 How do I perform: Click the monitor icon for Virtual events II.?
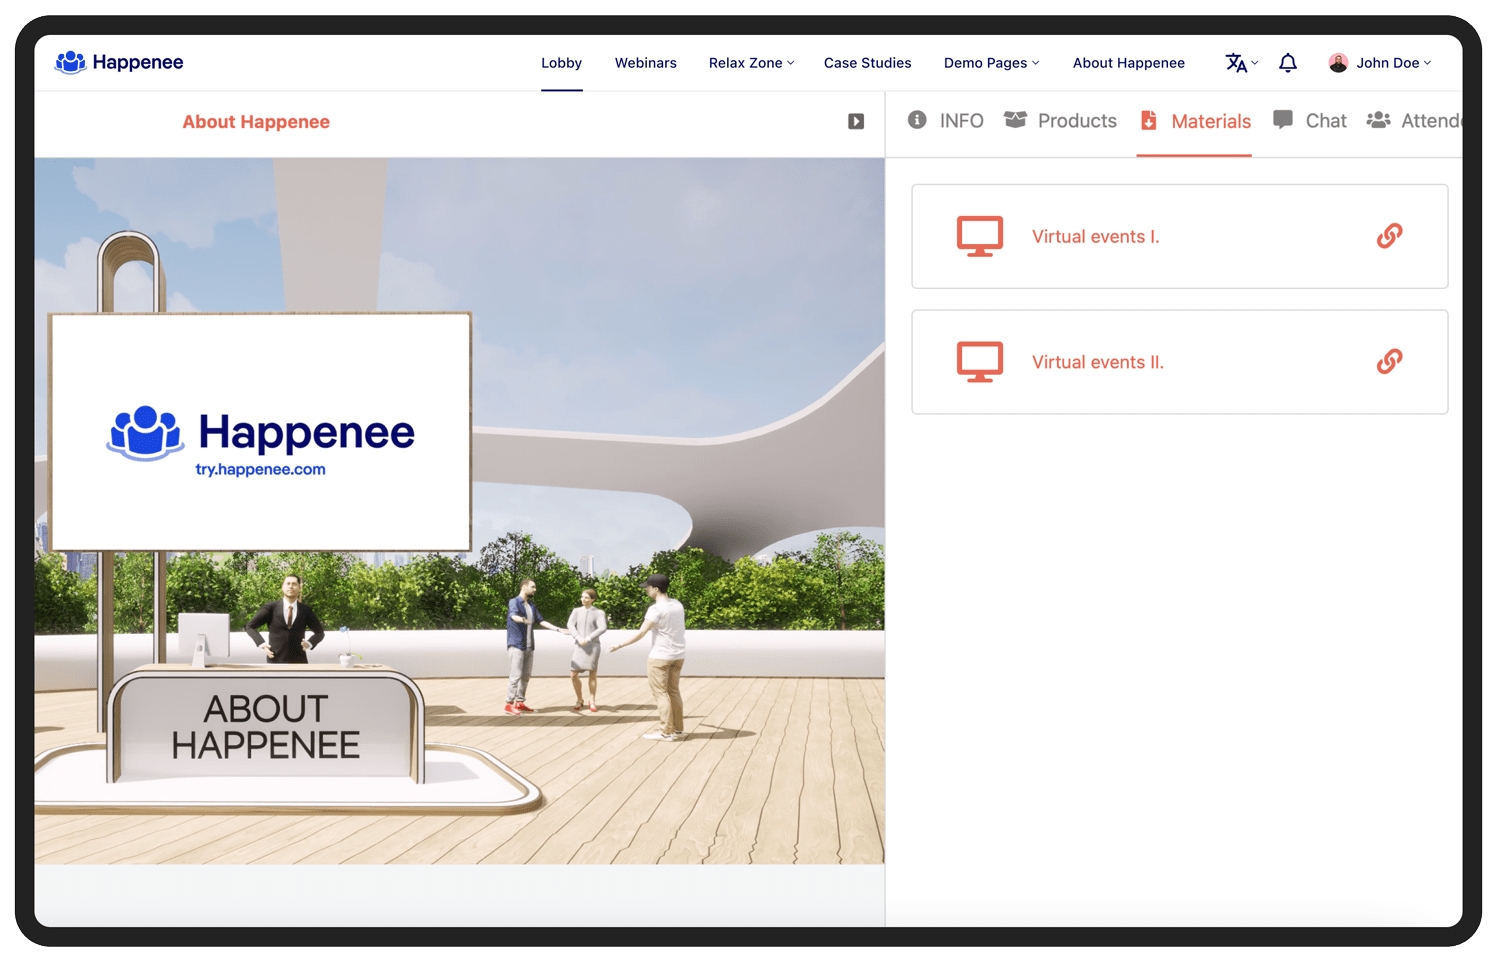[979, 362]
